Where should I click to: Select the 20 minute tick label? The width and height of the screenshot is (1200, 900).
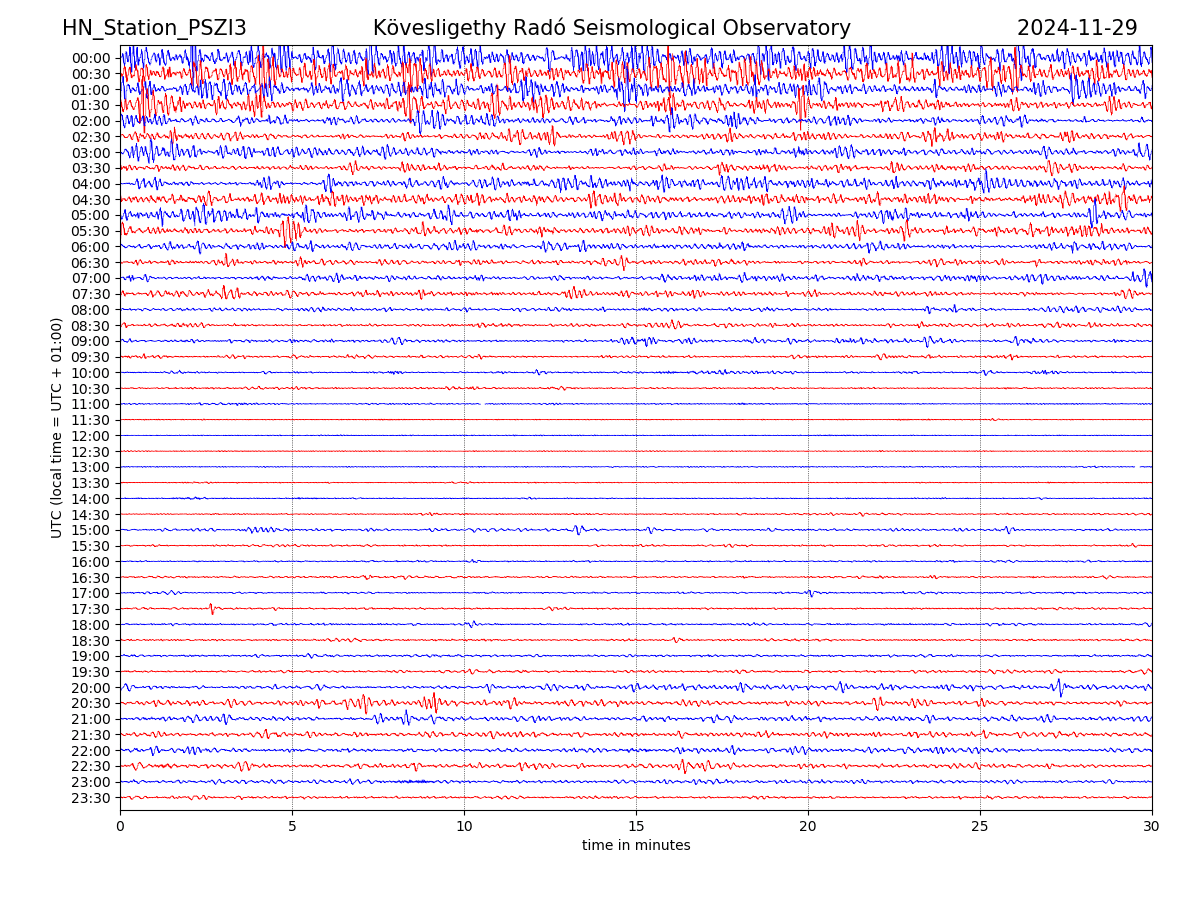click(x=808, y=827)
